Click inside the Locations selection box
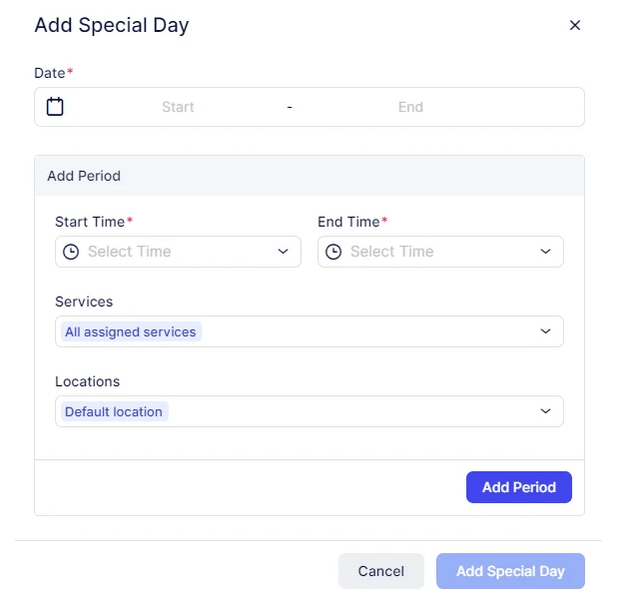Image resolution: width=640 pixels, height=613 pixels. pos(309,411)
